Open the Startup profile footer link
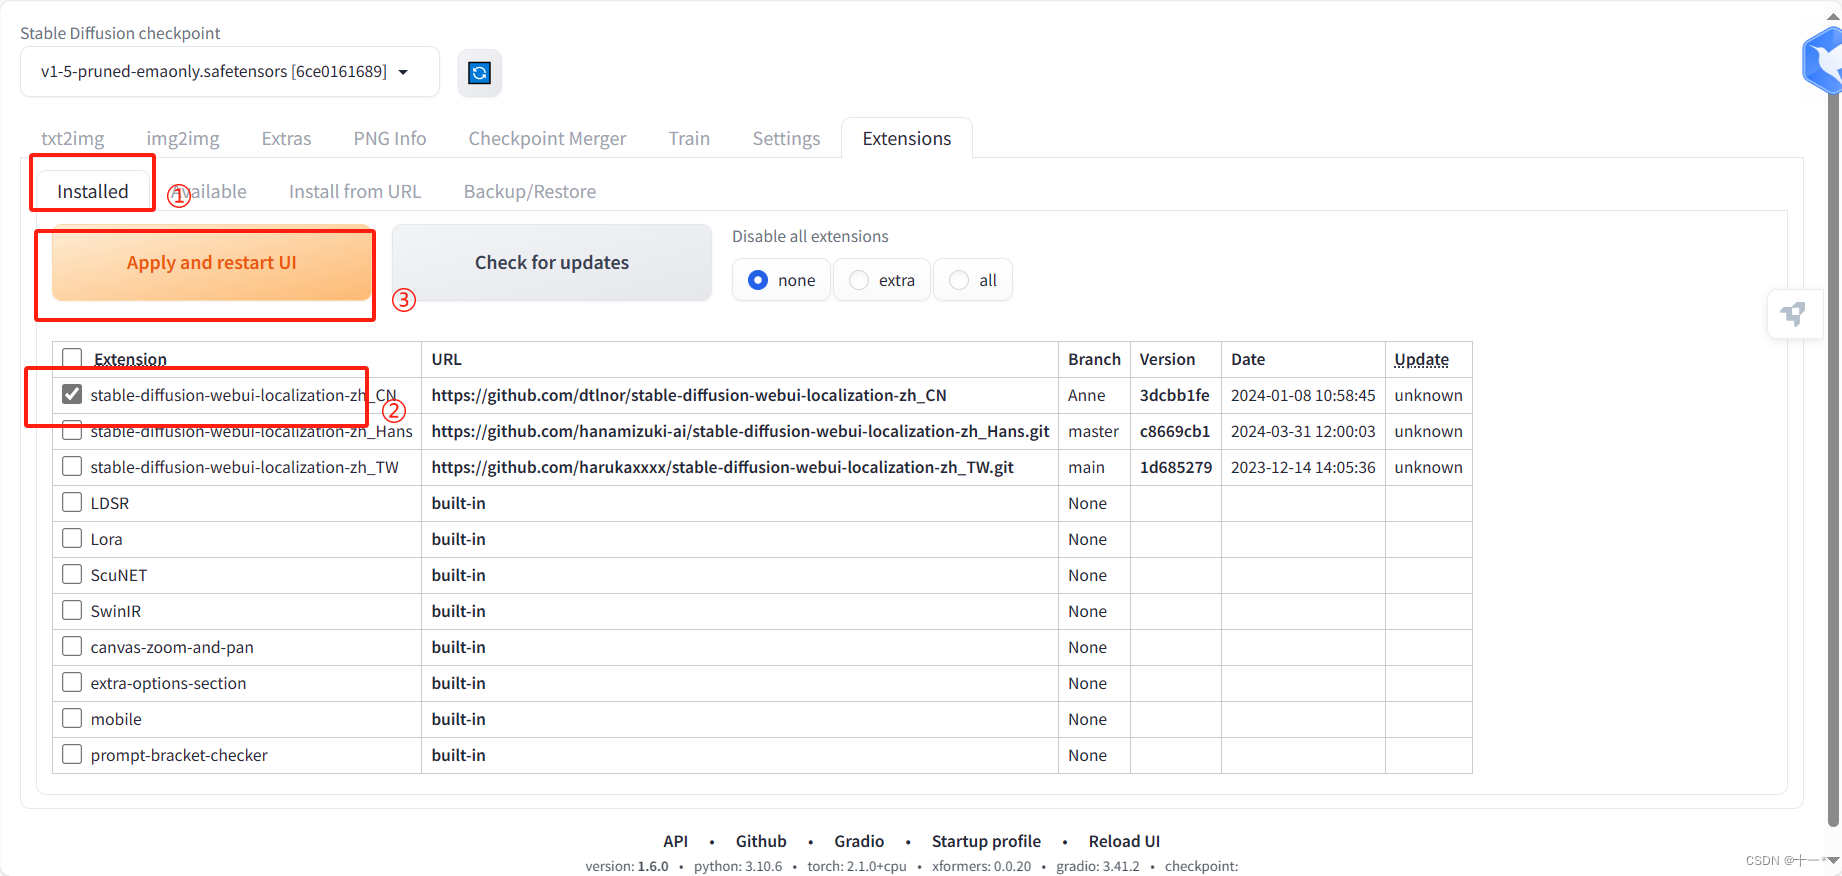The width and height of the screenshot is (1842, 876). pos(986,841)
